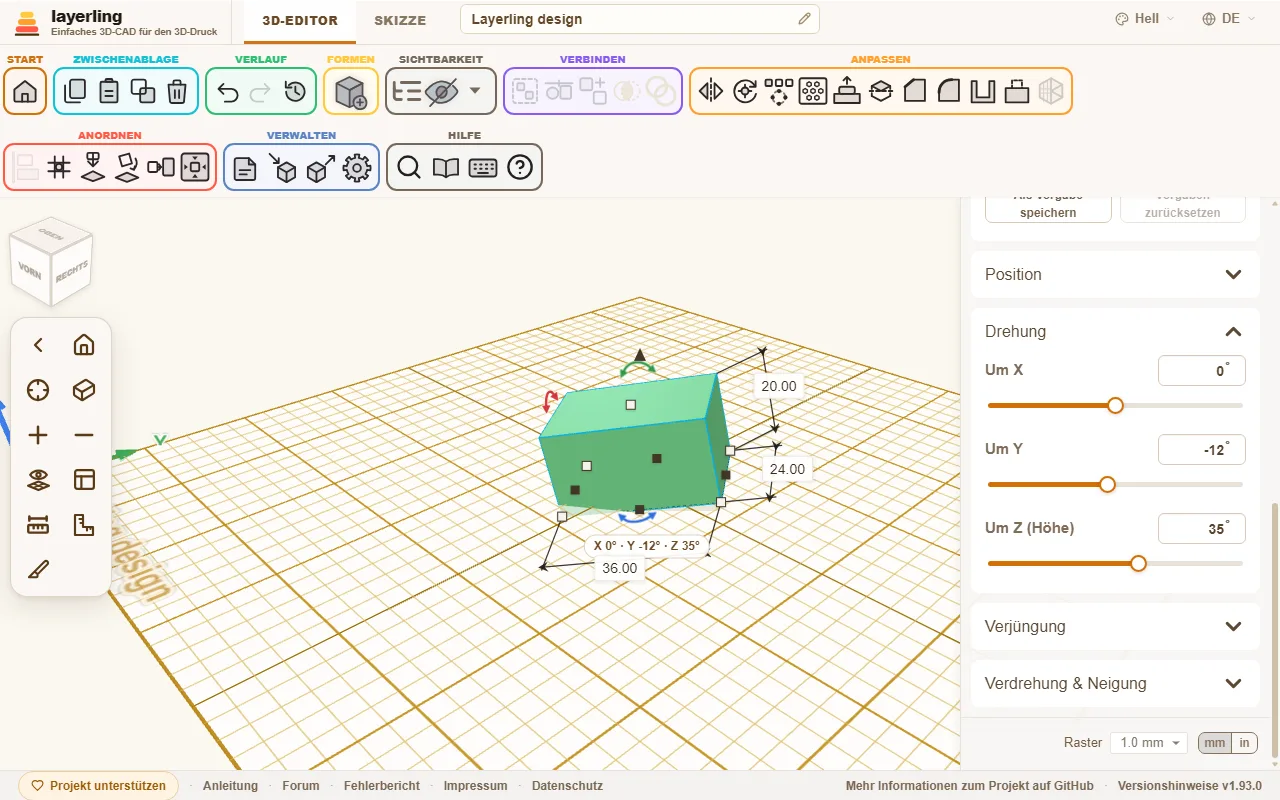Image resolution: width=1280 pixels, height=800 pixels.
Task: Click the Um Z (Höhe) slider handle
Action: click(x=1138, y=563)
